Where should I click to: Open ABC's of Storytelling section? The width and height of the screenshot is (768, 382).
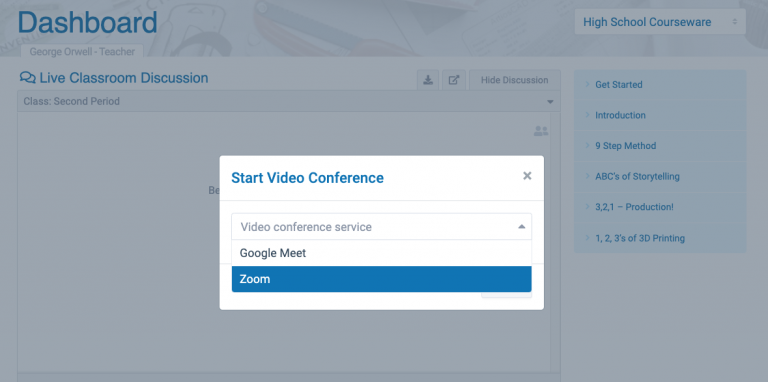click(x=660, y=177)
